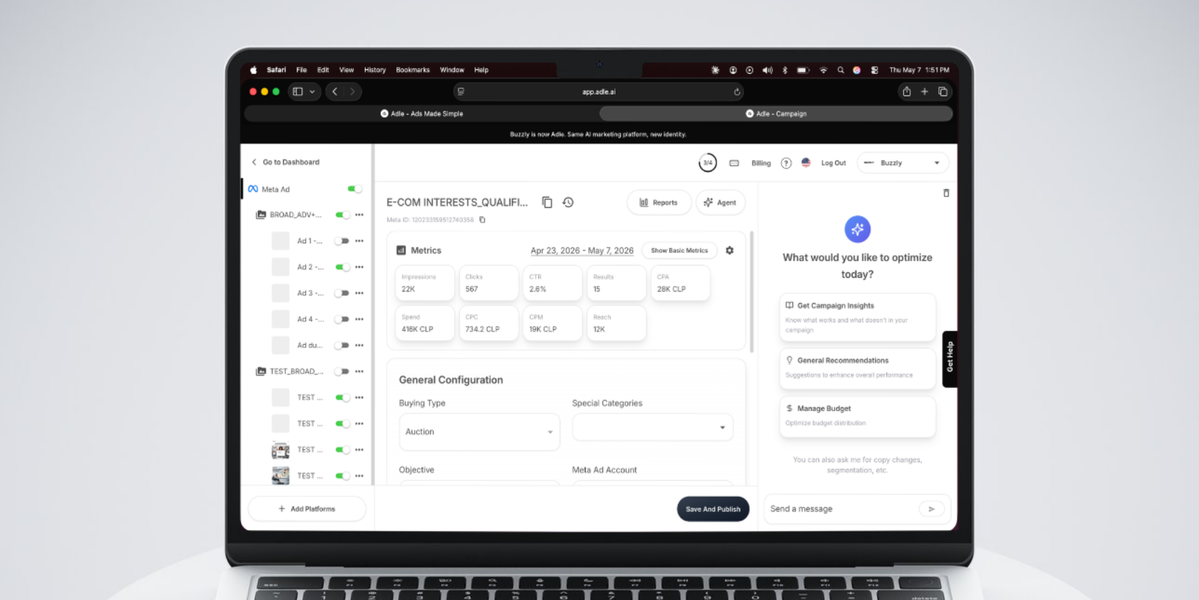
Task: Show Safari tab overview icon
Action: pyautogui.click(x=943, y=92)
